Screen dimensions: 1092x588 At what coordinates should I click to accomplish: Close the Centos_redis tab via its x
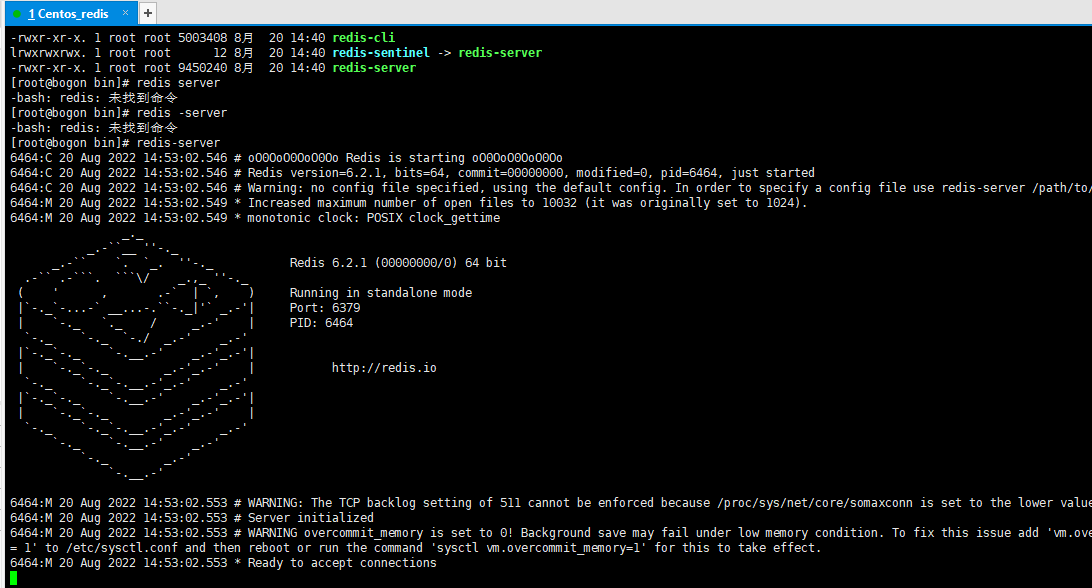[x=125, y=13]
